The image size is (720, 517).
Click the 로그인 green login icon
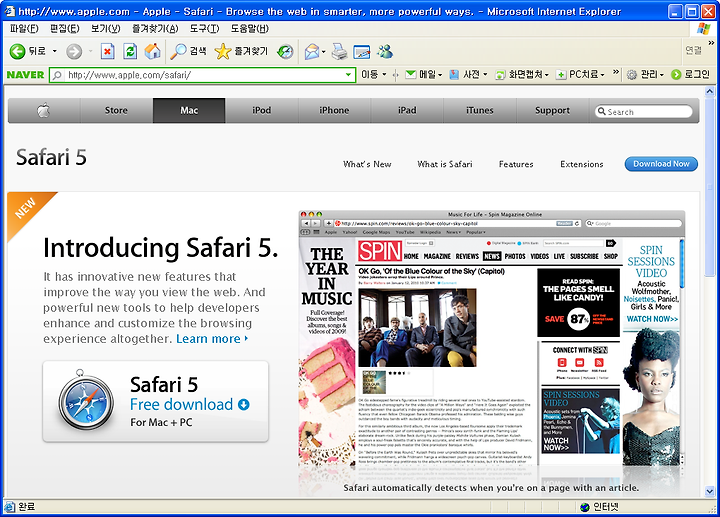(676, 74)
